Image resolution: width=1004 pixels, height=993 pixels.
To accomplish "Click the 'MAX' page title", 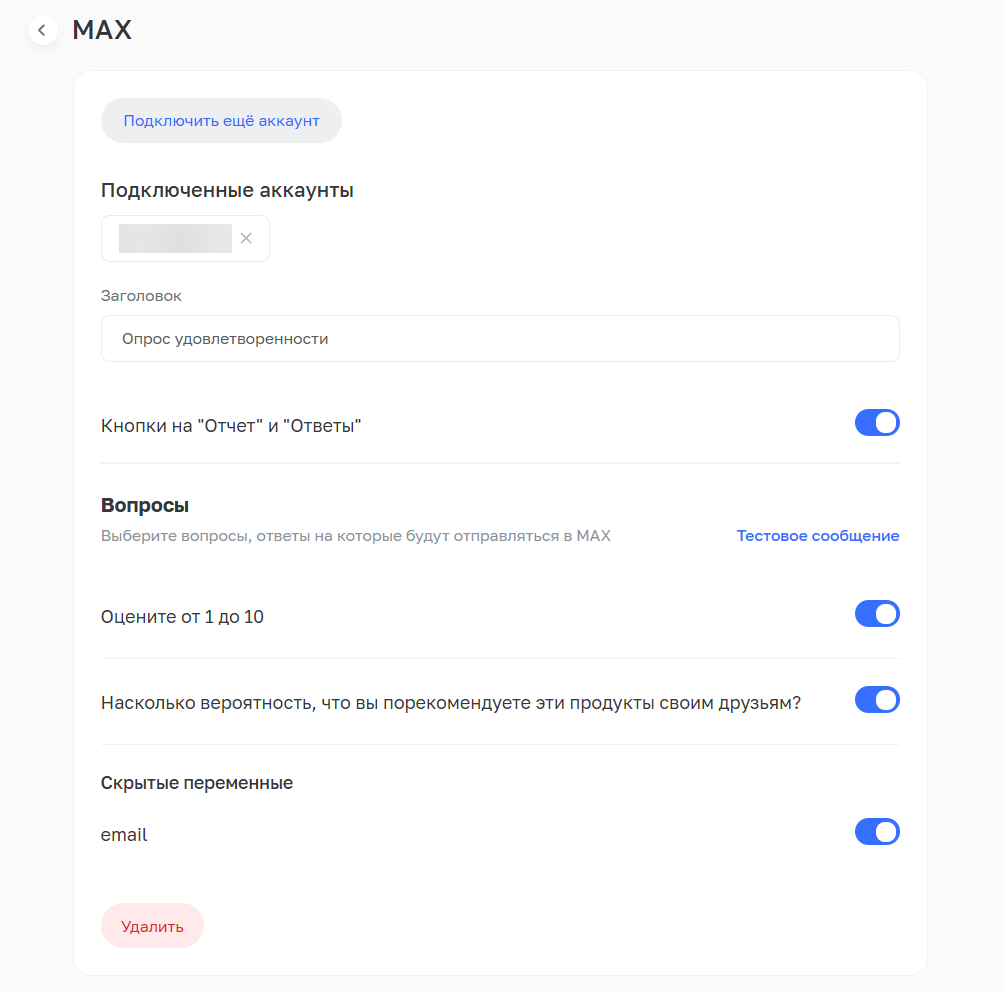I will 102,30.
